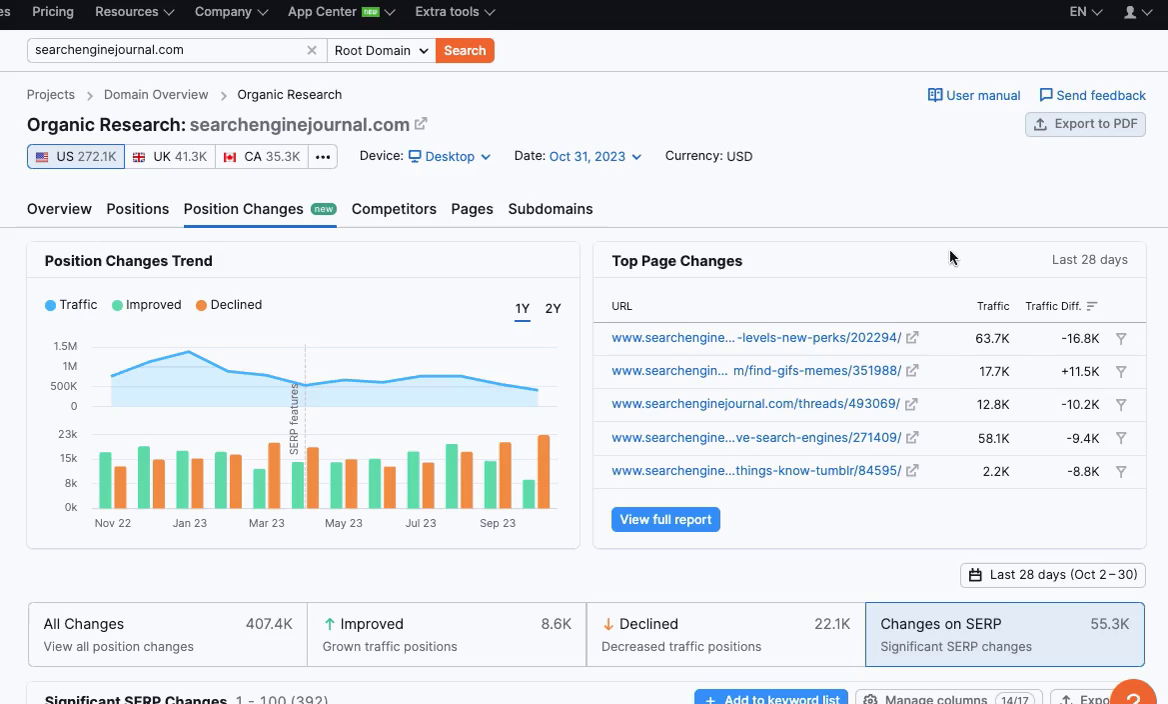The height and width of the screenshot is (704, 1168).
Task: Filter by the find-gifs-memes page row
Action: coord(1121,371)
